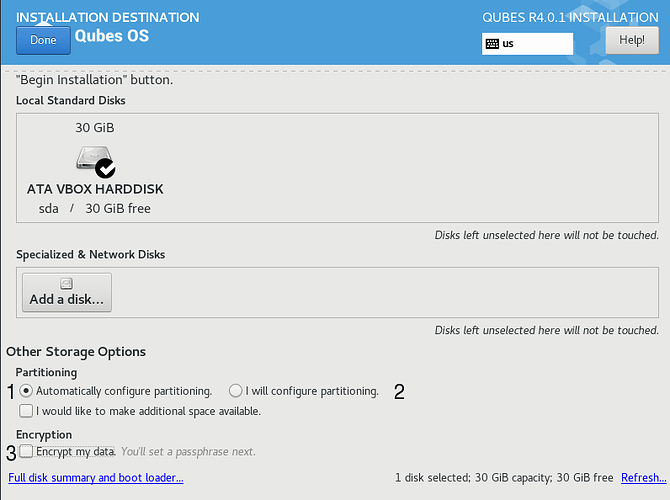
Task: Tick the Encrypt my data checkbox
Action: coord(26,451)
